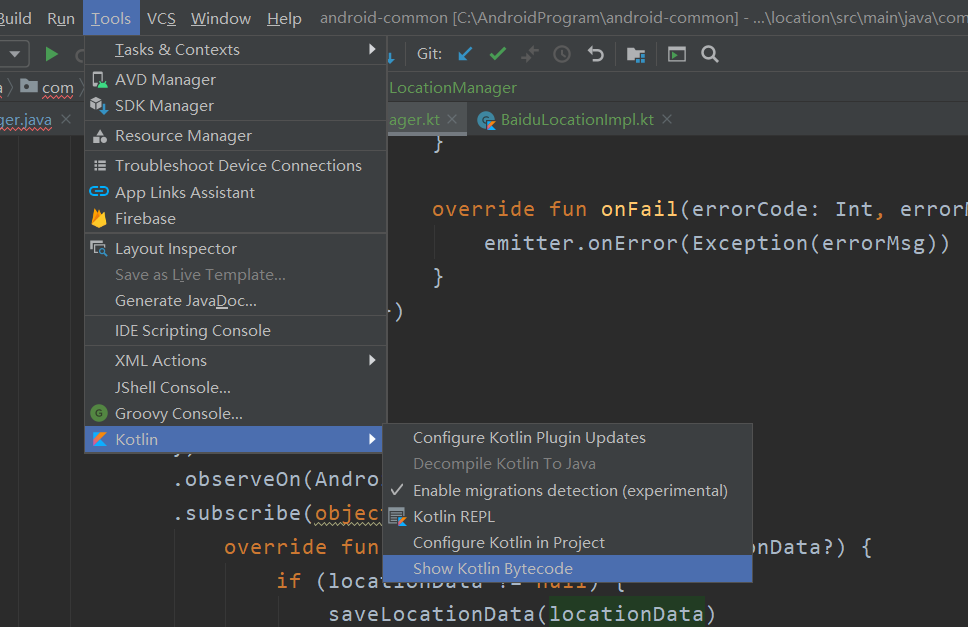Choose Generate JavaDoc menu entry
968x627 pixels.
[235, 301]
